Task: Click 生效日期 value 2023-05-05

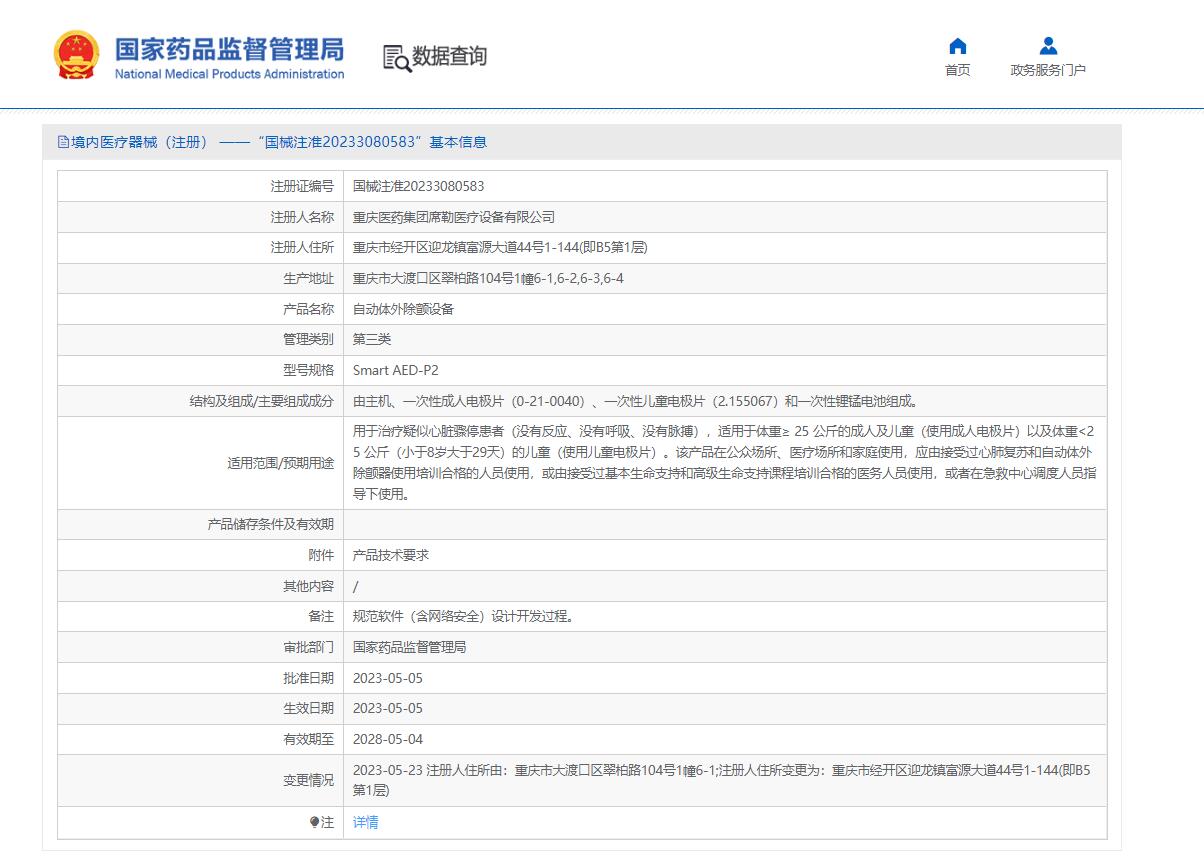Action: (388, 708)
